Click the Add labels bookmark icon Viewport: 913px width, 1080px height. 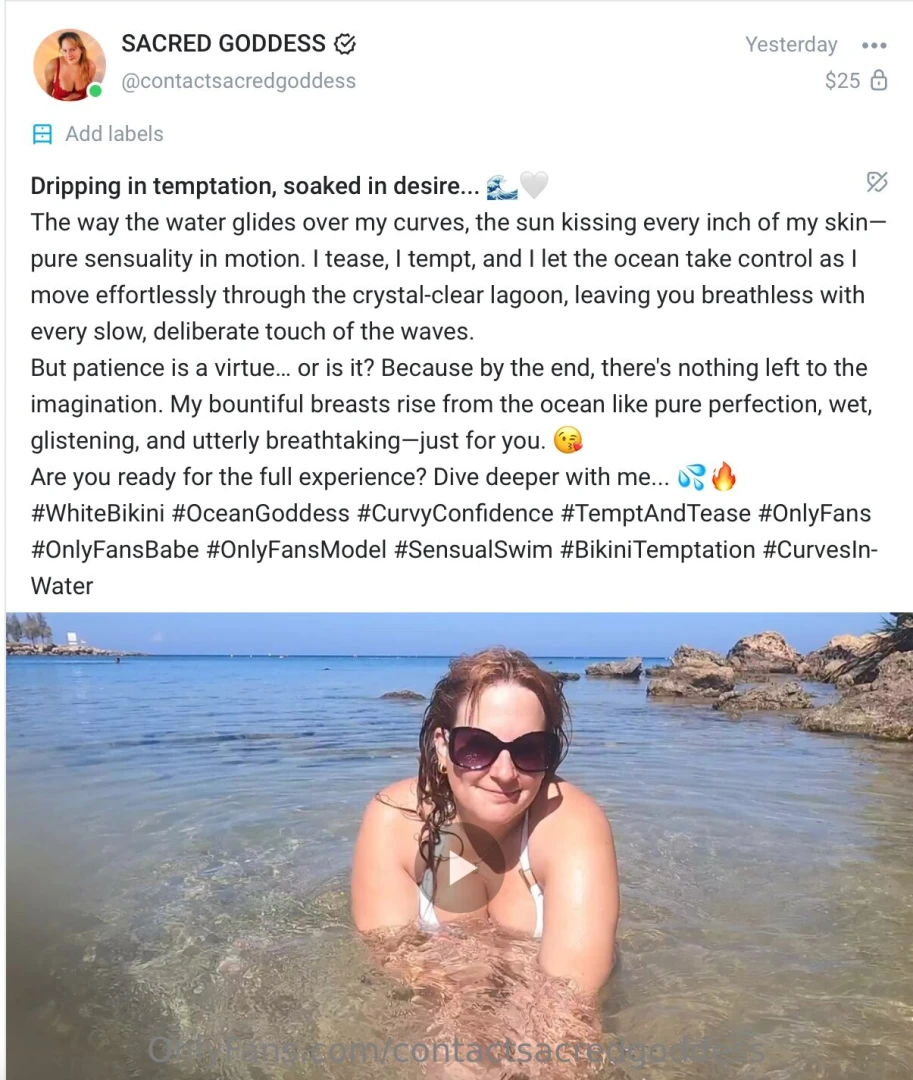tap(42, 134)
